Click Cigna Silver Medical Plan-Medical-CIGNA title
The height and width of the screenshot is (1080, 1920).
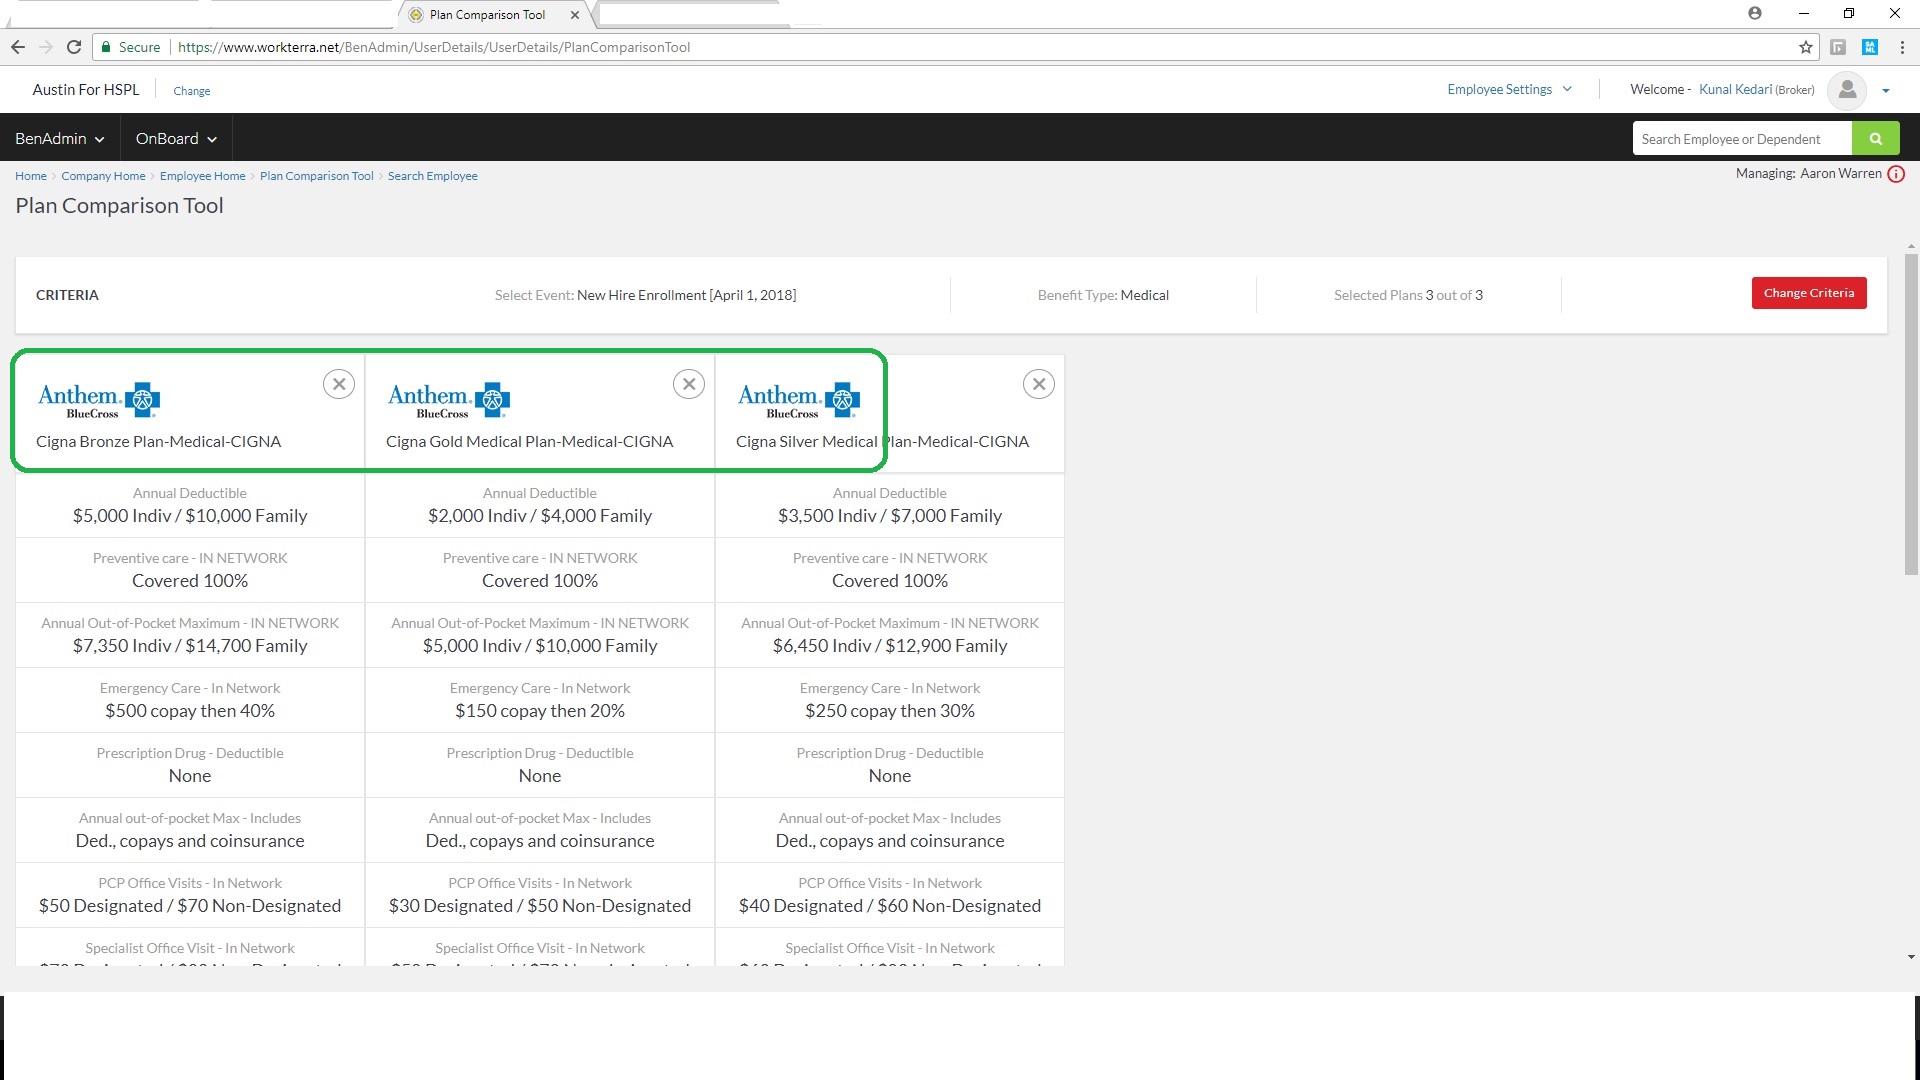pos(882,442)
